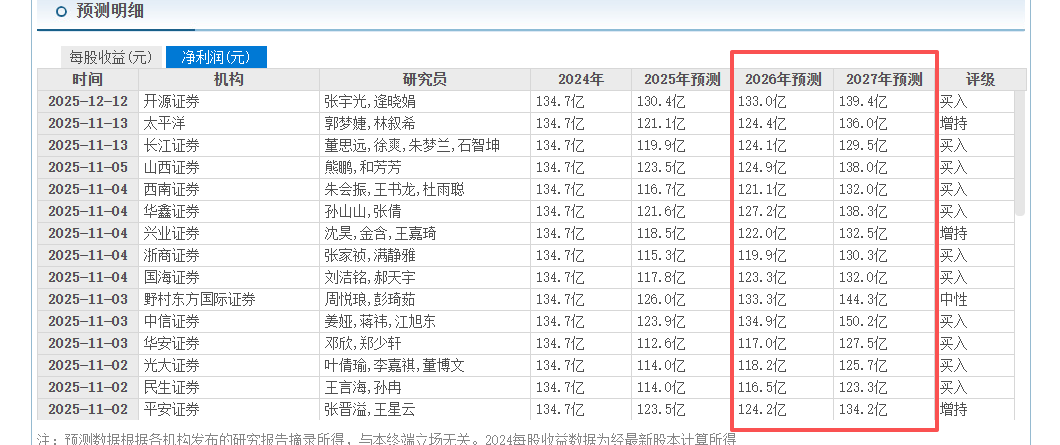Click researchers 郭梦婕,林叙希

(x=370, y=124)
